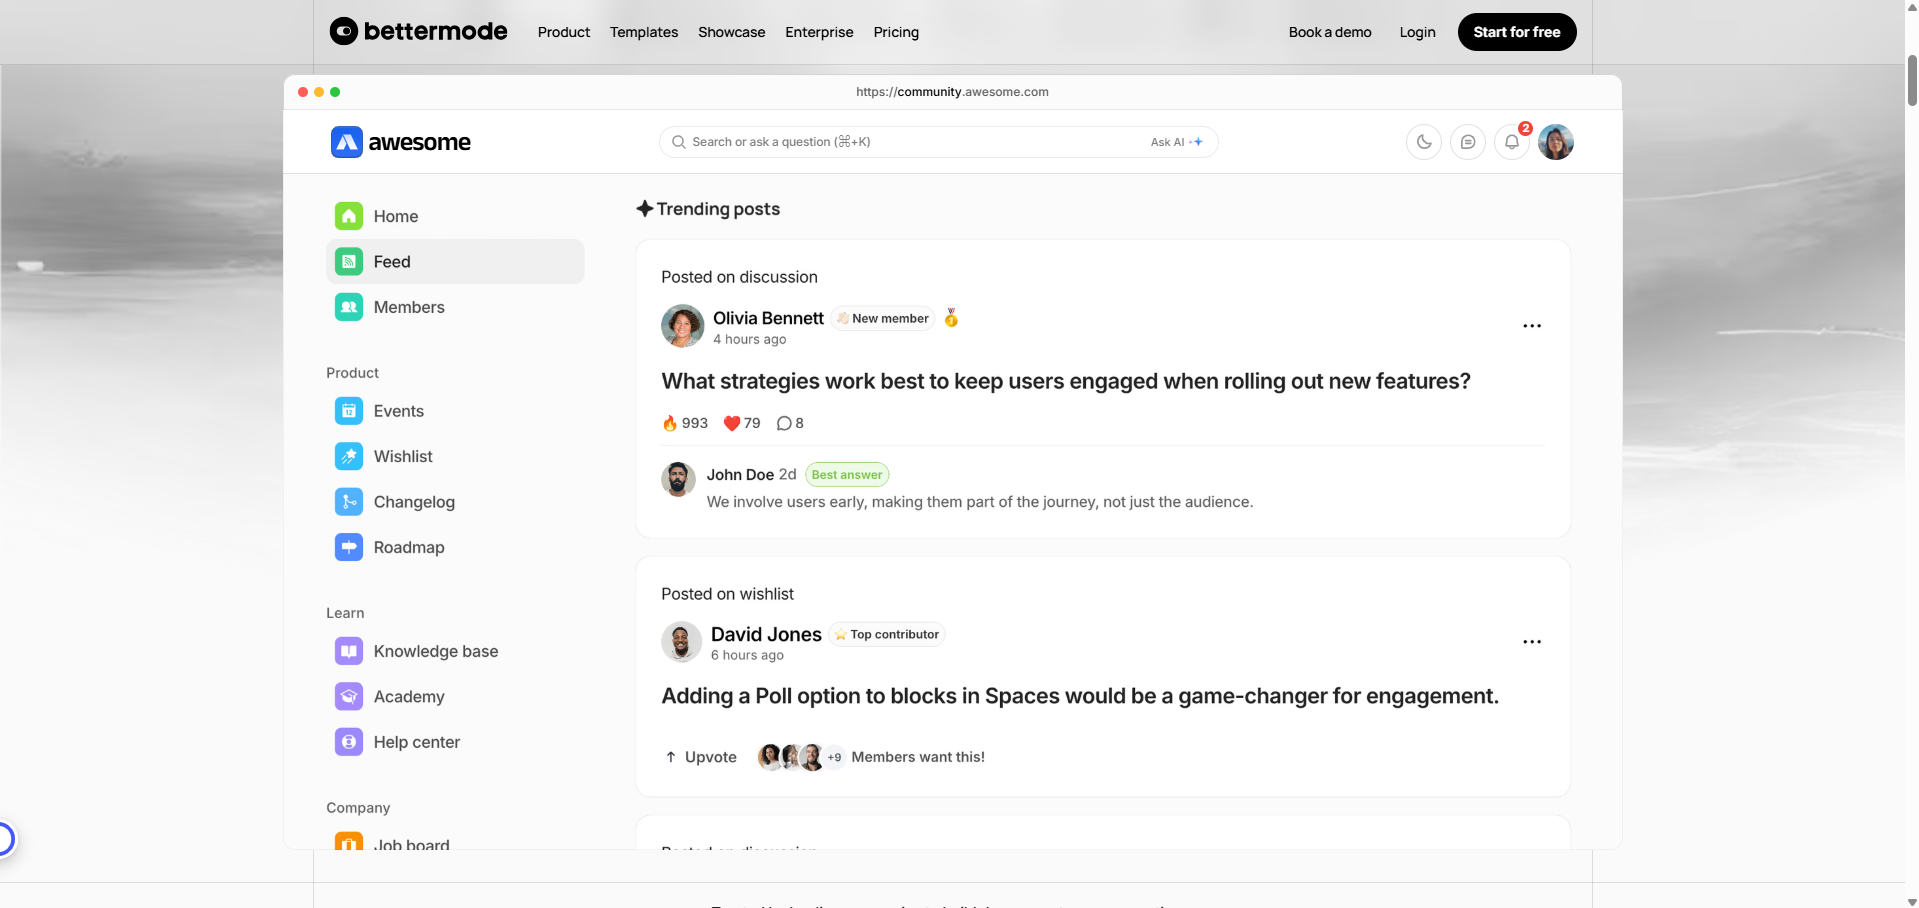
Task: Click the page vertical scrollbar
Action: [x=1912, y=80]
